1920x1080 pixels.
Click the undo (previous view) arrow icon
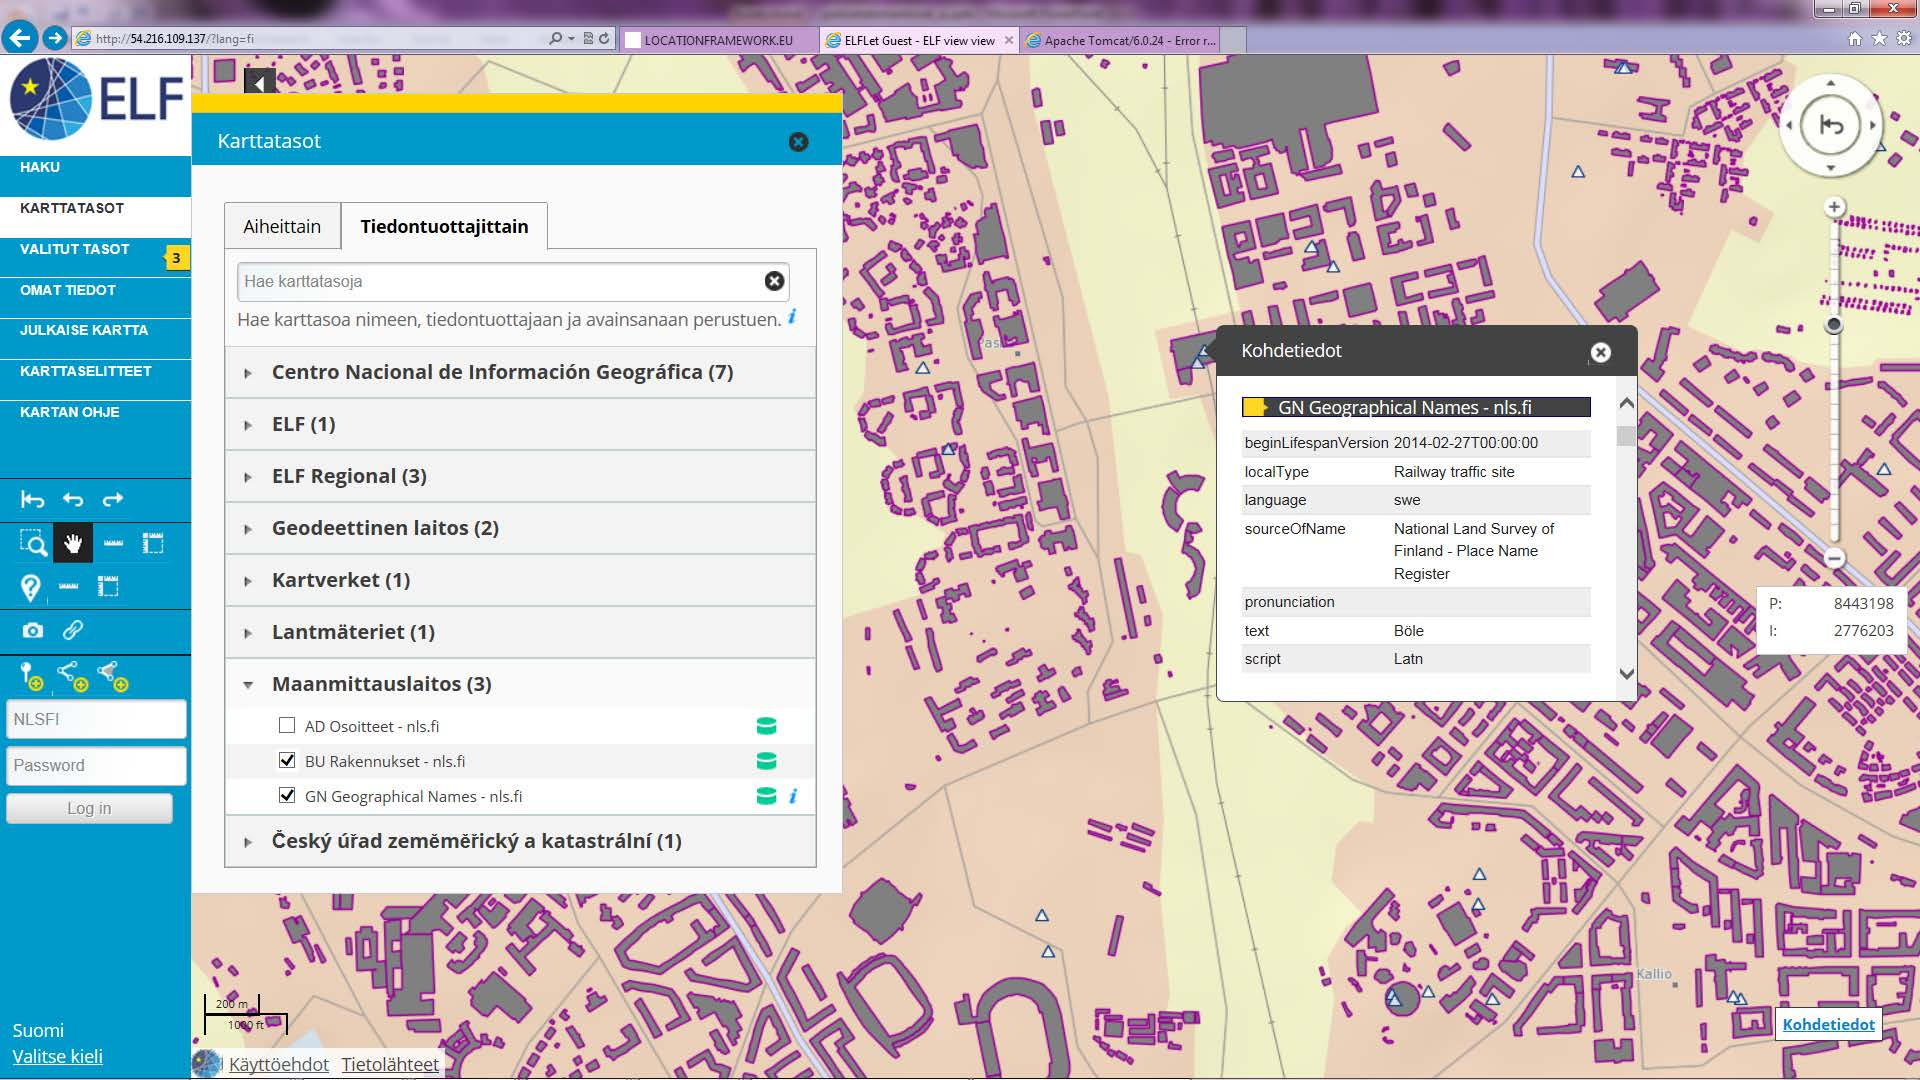coord(73,499)
